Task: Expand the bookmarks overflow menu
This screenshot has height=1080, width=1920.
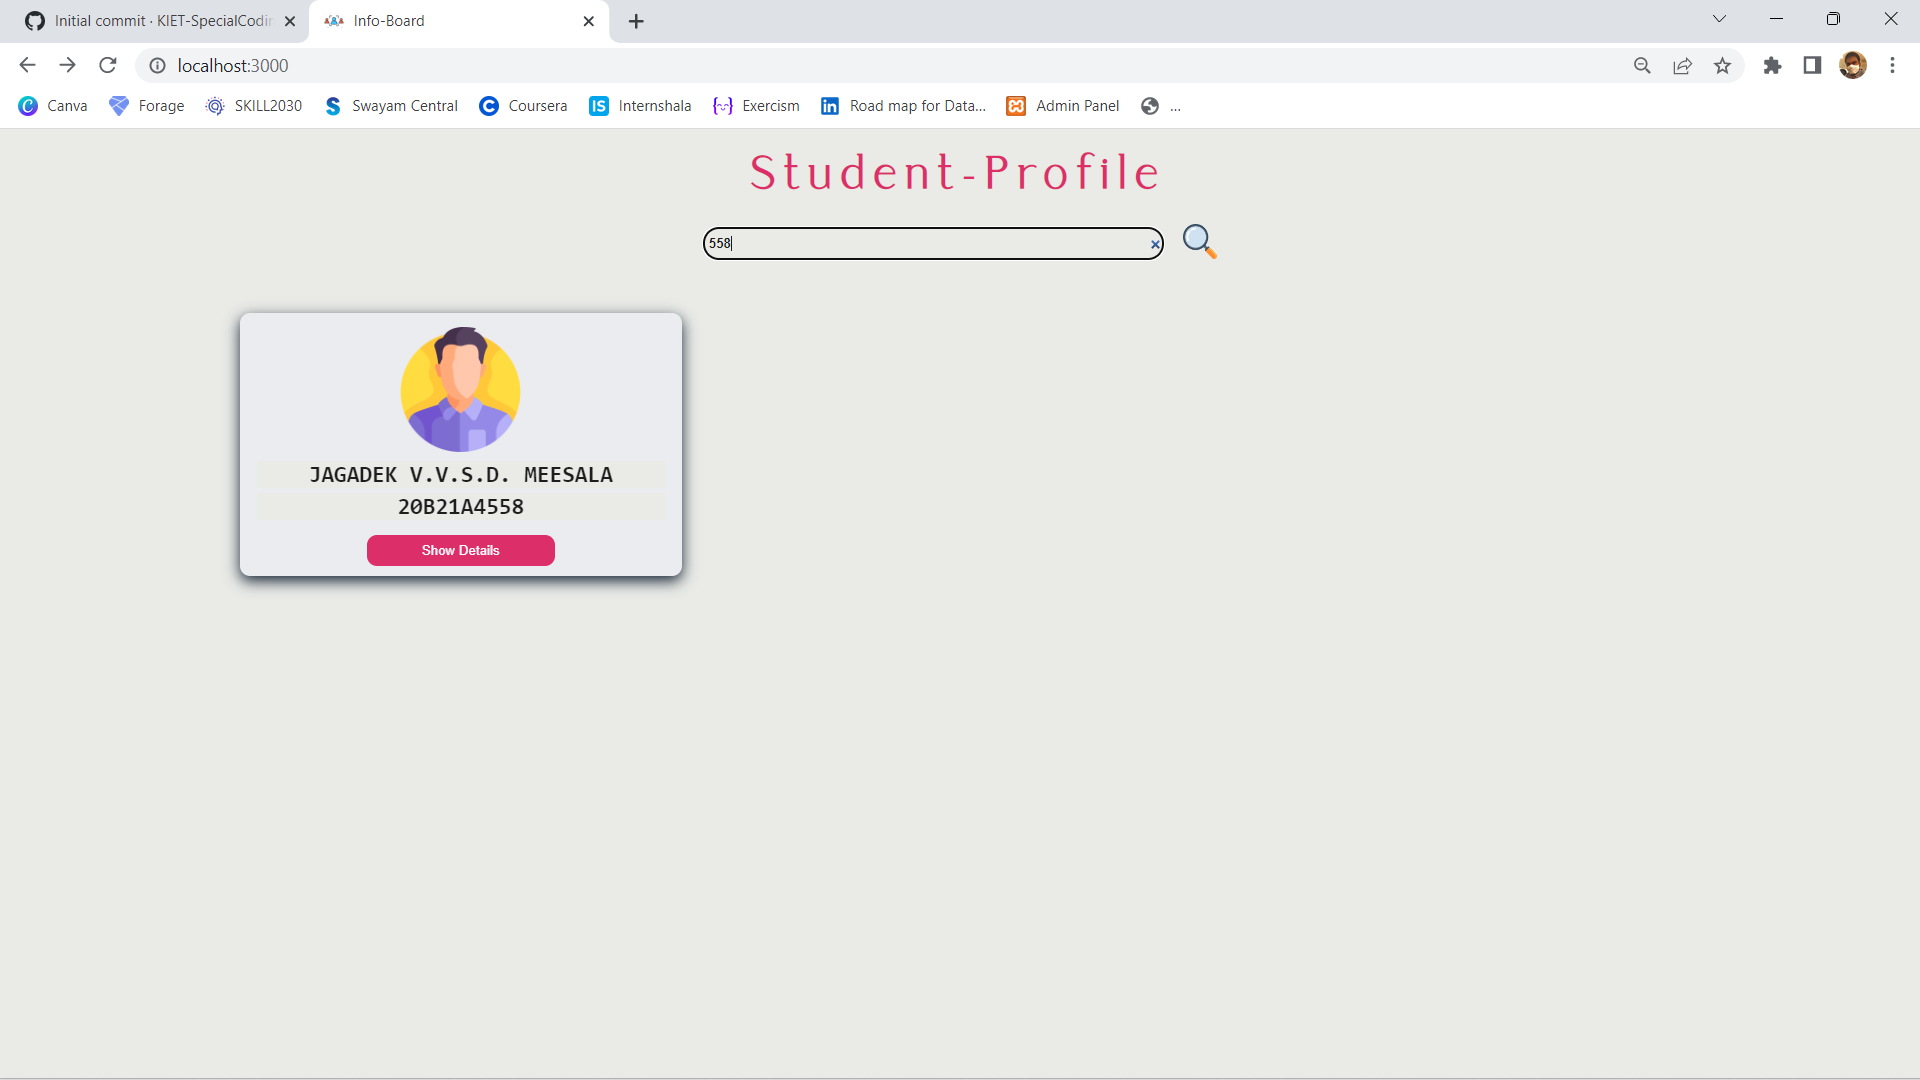Action: (1176, 105)
